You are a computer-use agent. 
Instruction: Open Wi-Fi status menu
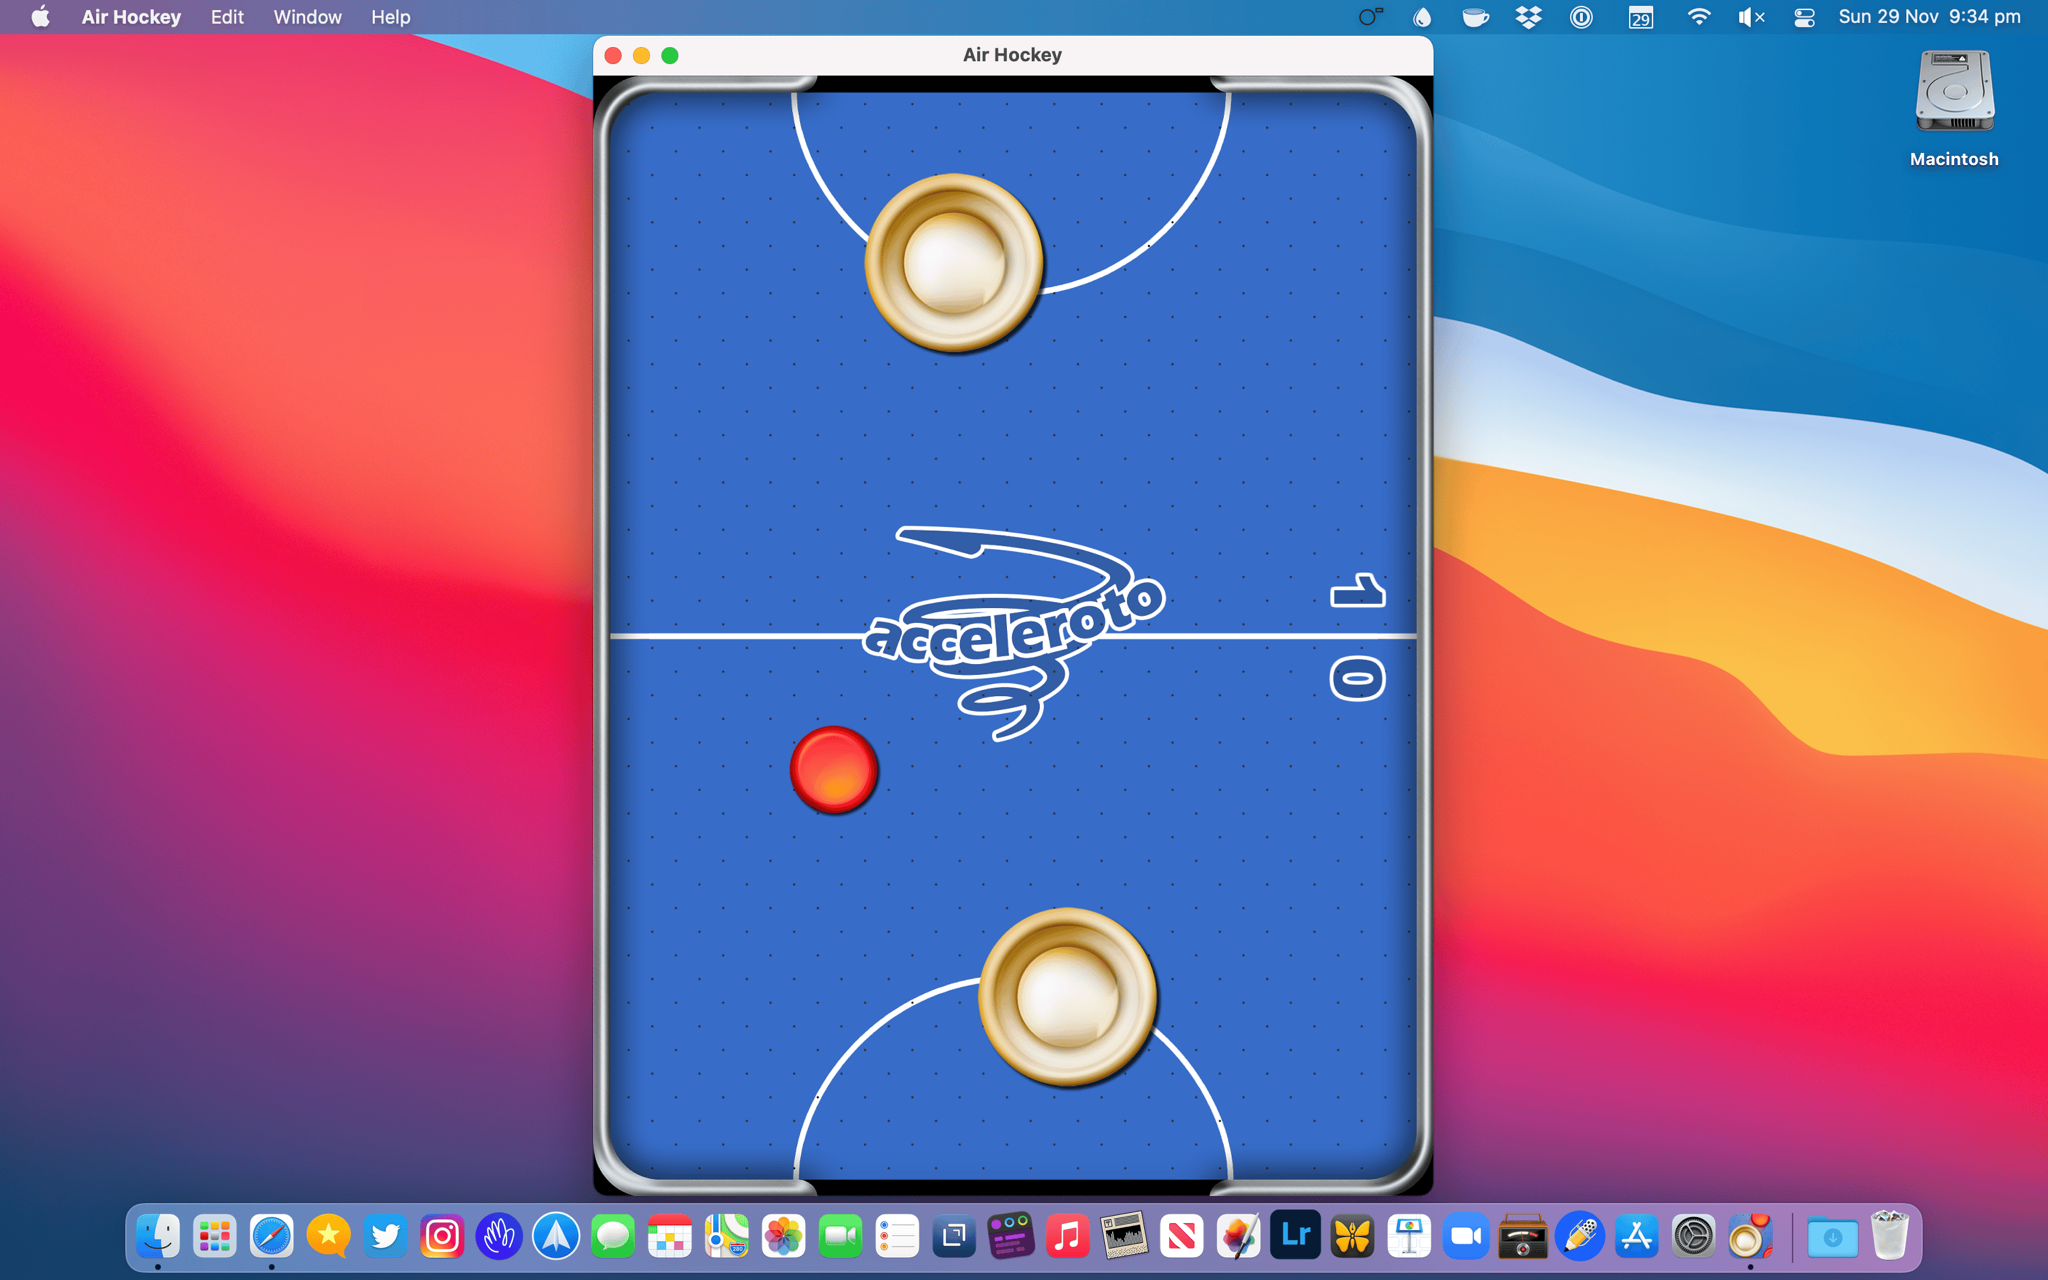click(x=1698, y=17)
